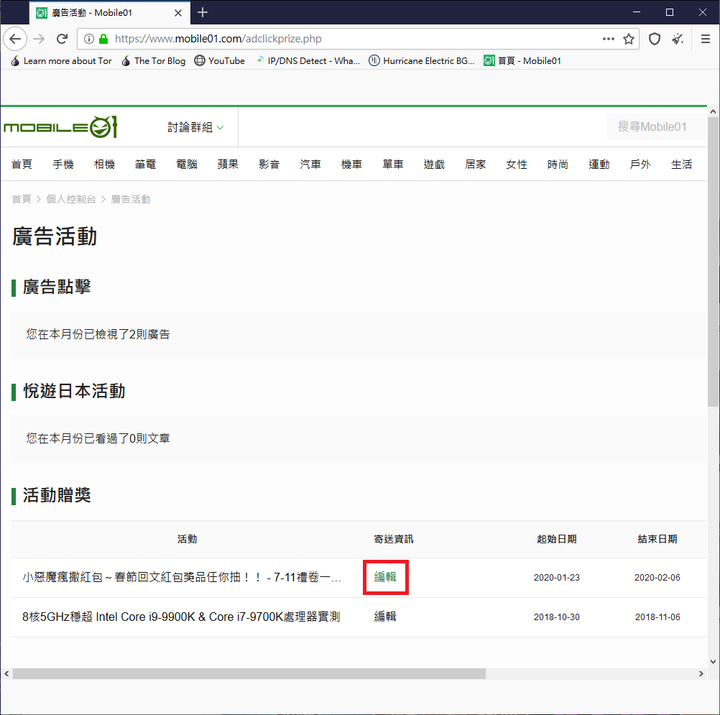Open IP/DNS Detect bookmark
The image size is (720, 715).
pos(308,61)
